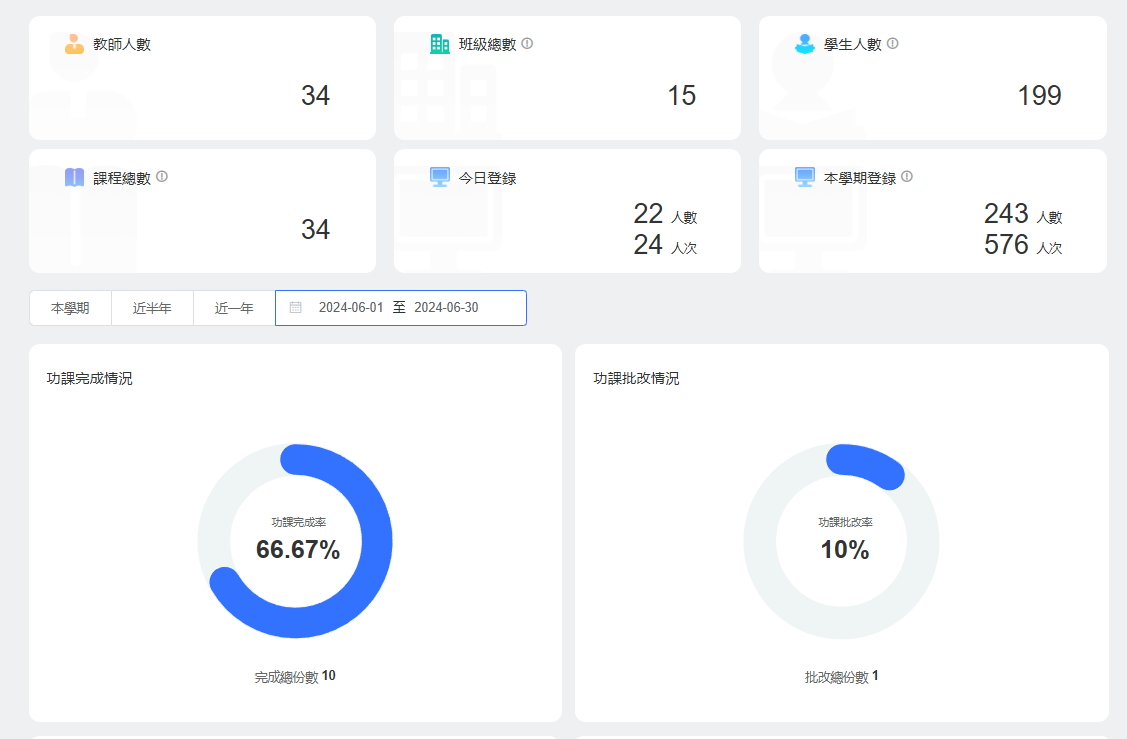Select the 本學期 period tab

(x=70, y=308)
